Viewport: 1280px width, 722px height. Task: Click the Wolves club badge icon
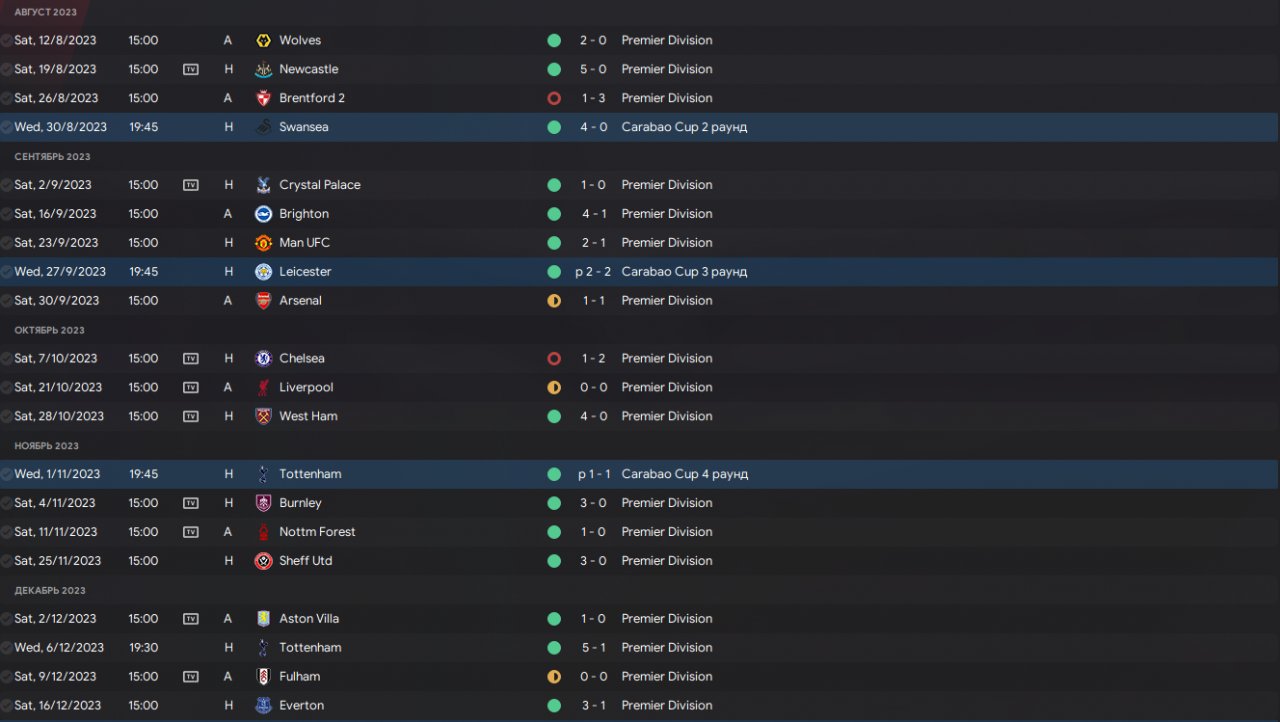click(x=263, y=41)
